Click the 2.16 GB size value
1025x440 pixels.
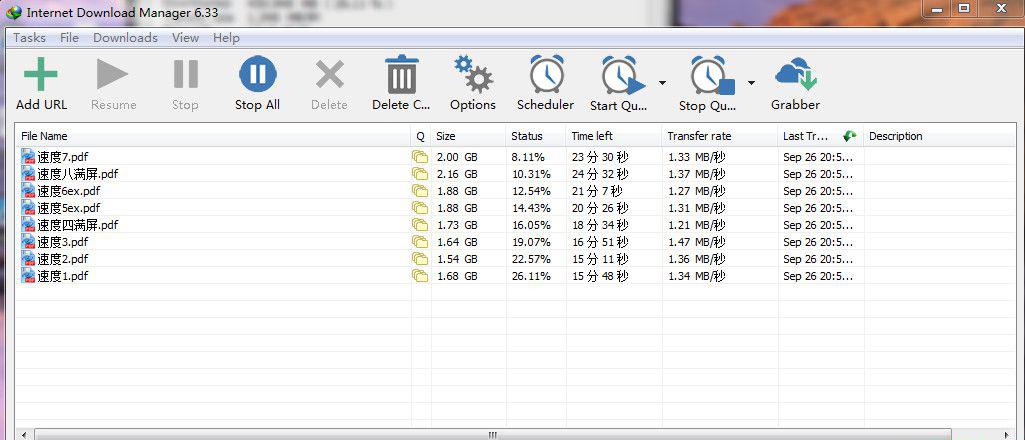457,174
